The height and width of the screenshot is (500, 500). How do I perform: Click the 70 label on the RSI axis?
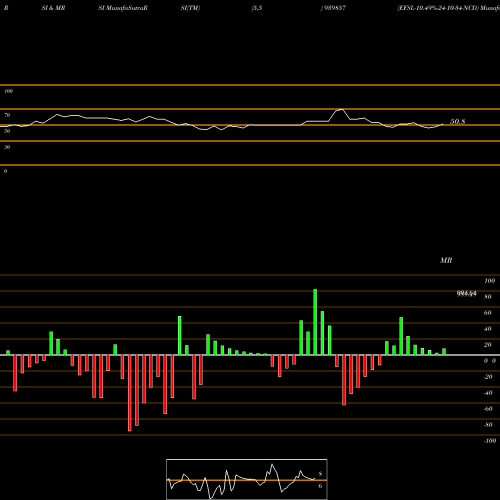(x=7, y=115)
